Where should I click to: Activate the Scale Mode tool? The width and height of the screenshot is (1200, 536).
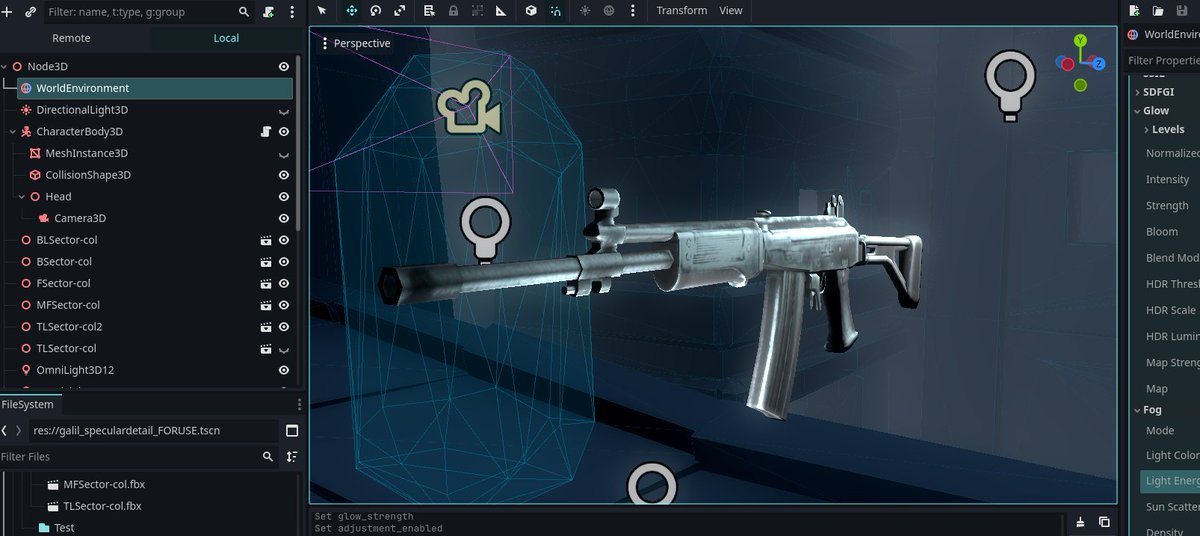point(400,11)
